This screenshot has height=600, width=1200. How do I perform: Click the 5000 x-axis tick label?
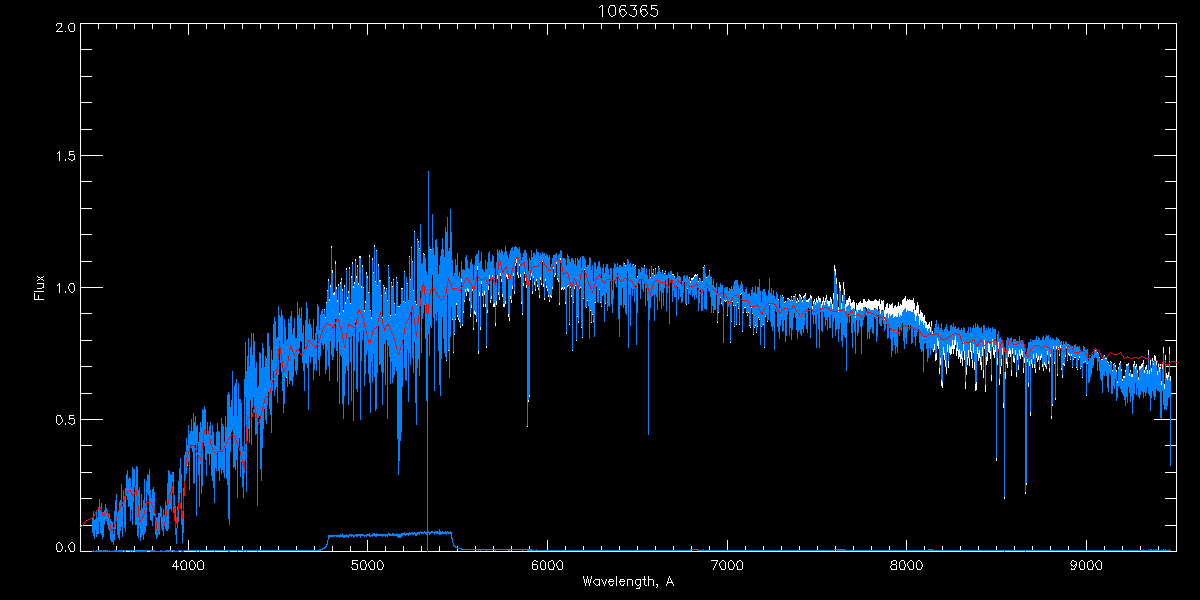click(367, 564)
